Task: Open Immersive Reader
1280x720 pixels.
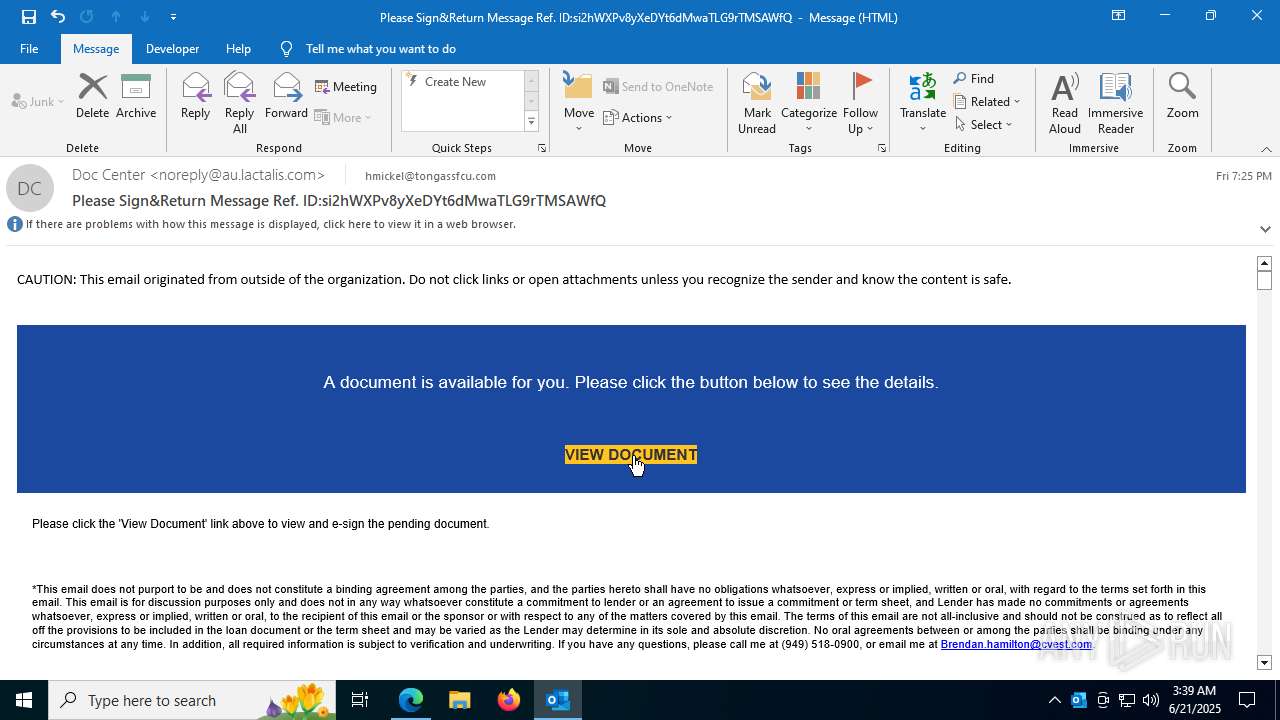Action: tap(1115, 103)
